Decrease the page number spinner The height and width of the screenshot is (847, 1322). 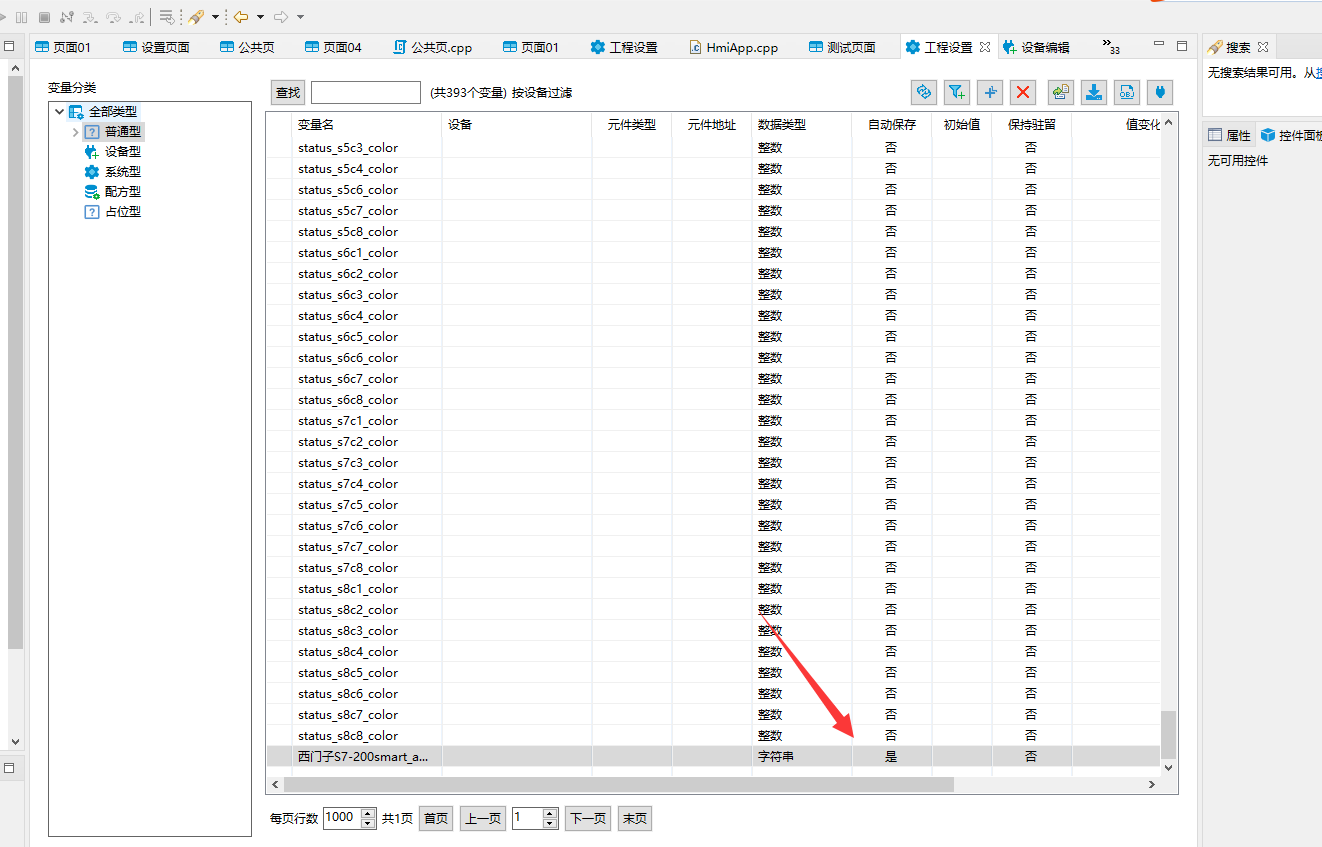[550, 823]
